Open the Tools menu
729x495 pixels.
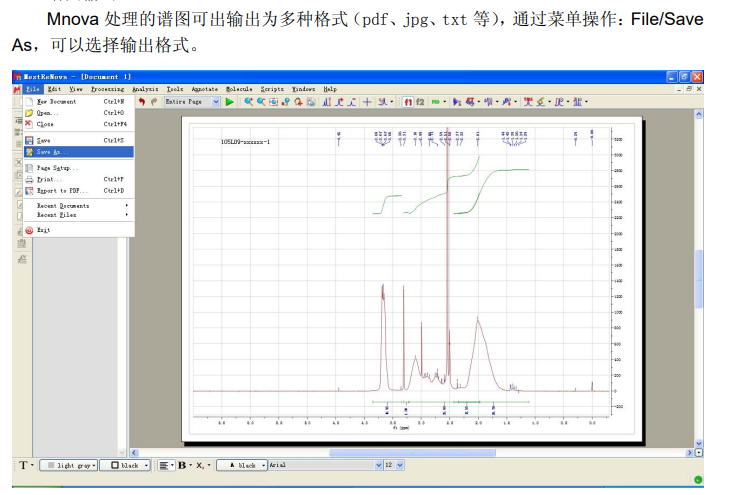[175, 89]
